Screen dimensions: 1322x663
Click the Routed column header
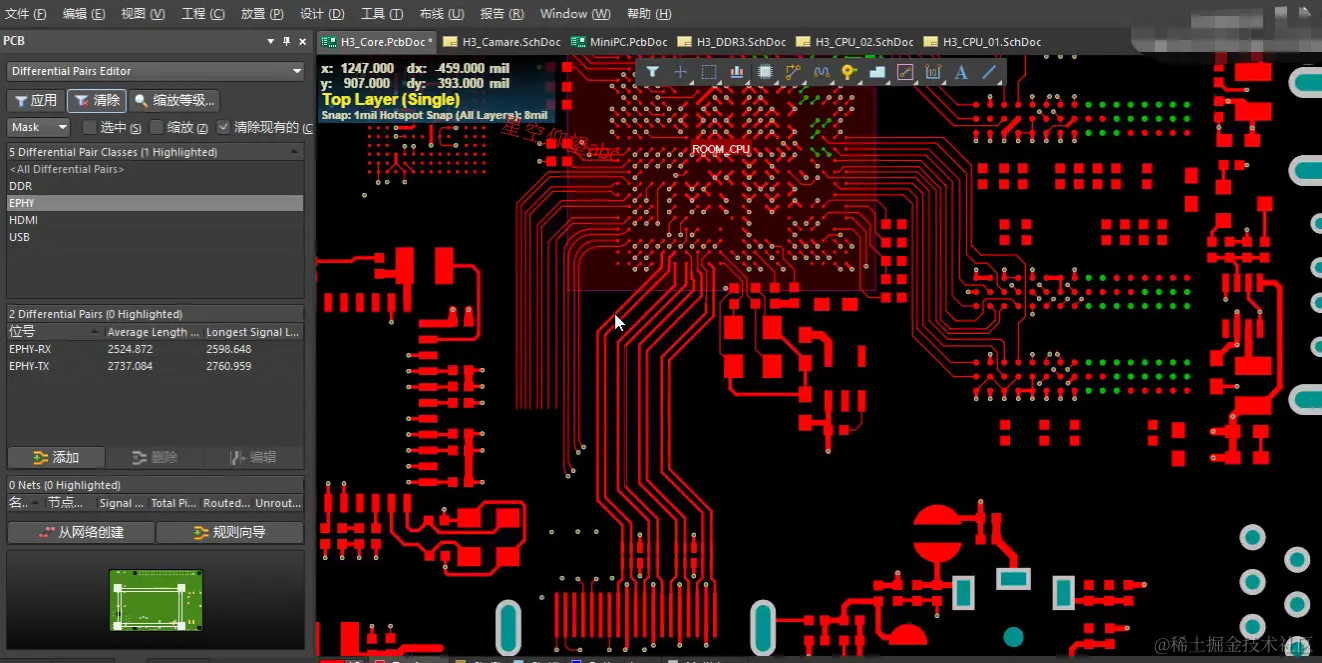coord(227,503)
